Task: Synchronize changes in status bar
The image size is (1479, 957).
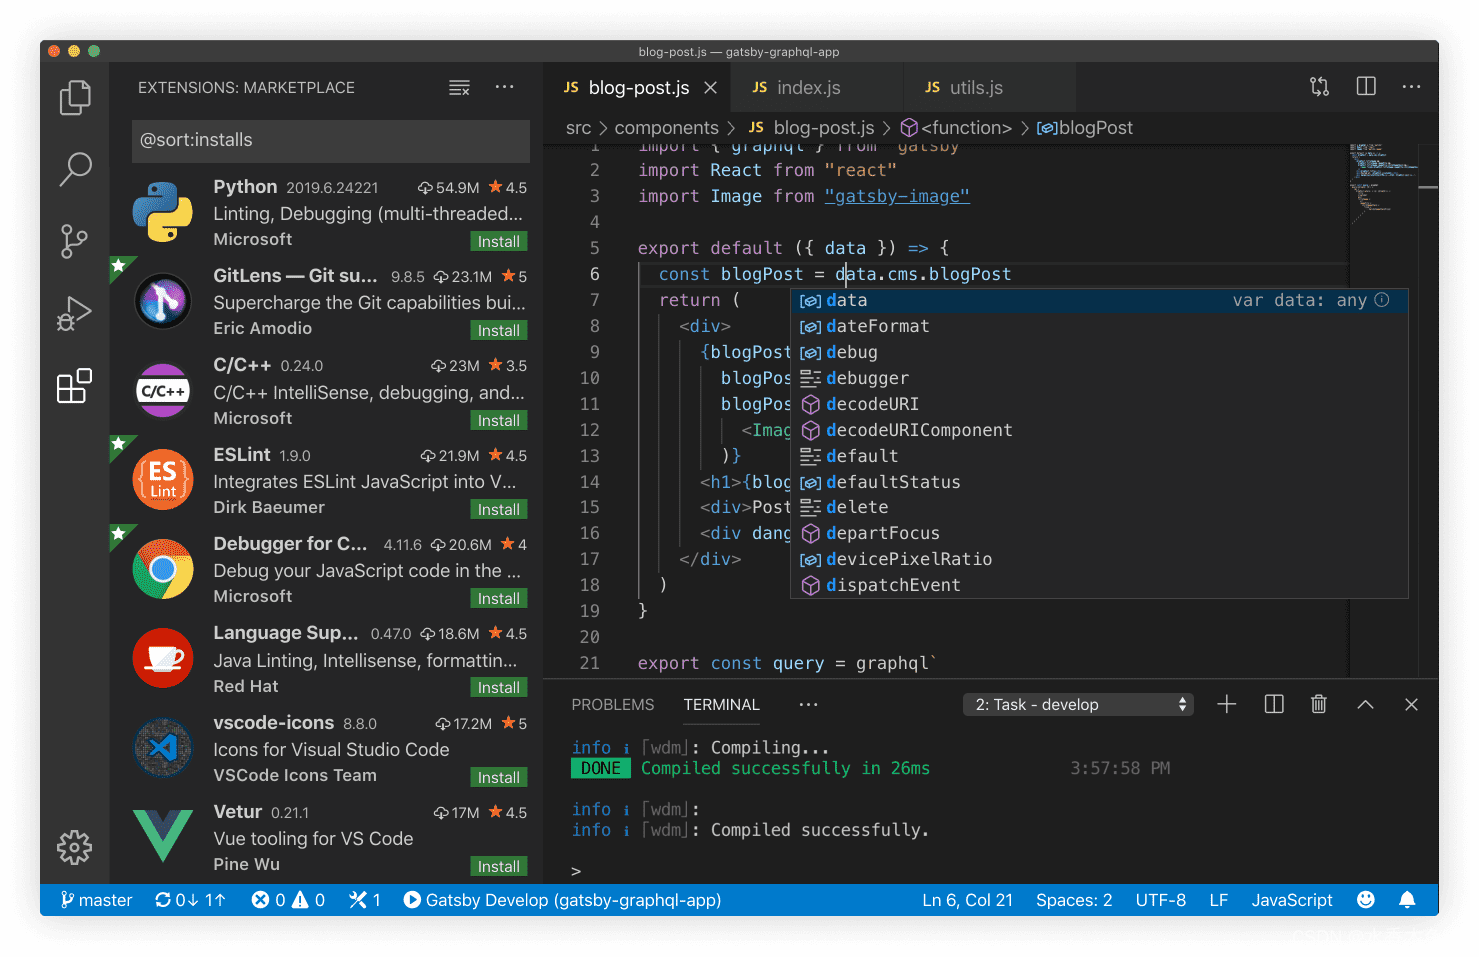Action: pyautogui.click(x=190, y=900)
